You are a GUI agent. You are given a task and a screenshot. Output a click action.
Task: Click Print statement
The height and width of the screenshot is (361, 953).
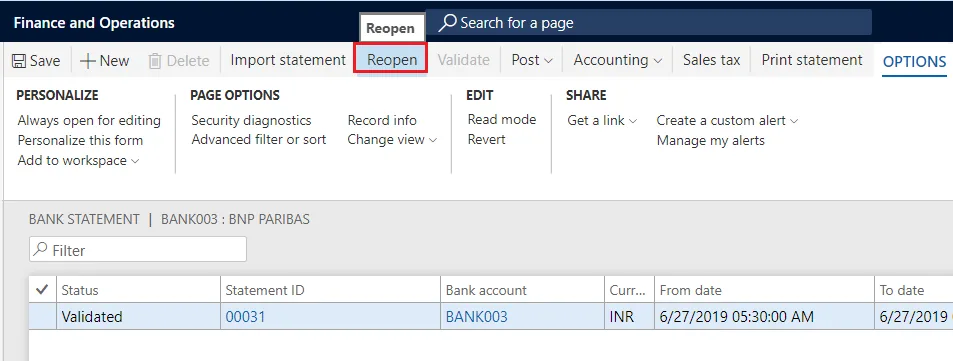coord(811,60)
